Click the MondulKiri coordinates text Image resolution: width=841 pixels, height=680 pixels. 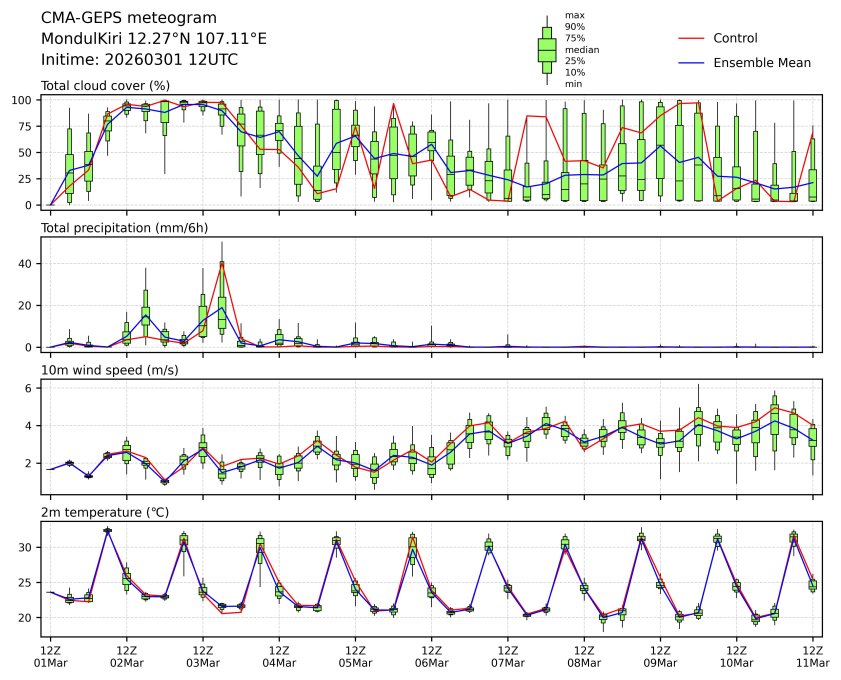click(153, 39)
